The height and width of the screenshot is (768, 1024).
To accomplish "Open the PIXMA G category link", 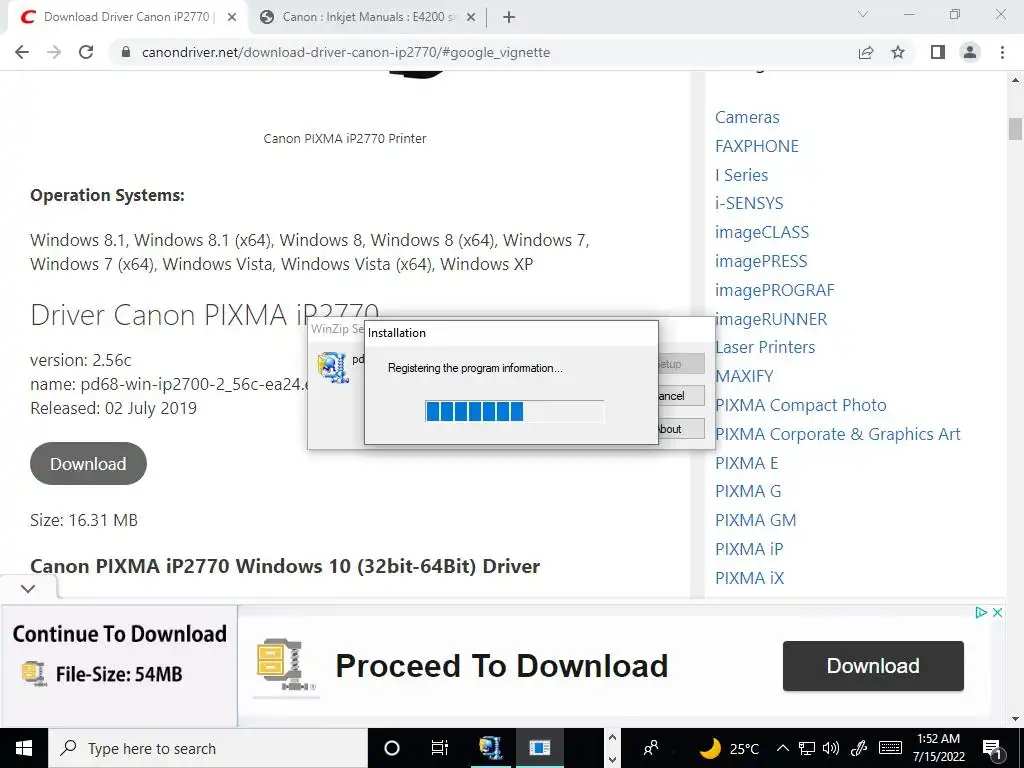I will tap(748, 491).
